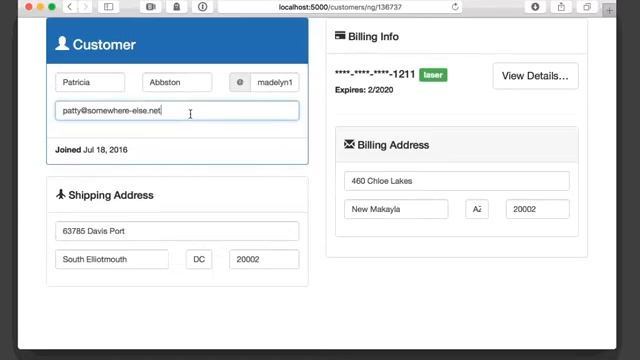Focus billing city field New Makayla

[x=396, y=209]
